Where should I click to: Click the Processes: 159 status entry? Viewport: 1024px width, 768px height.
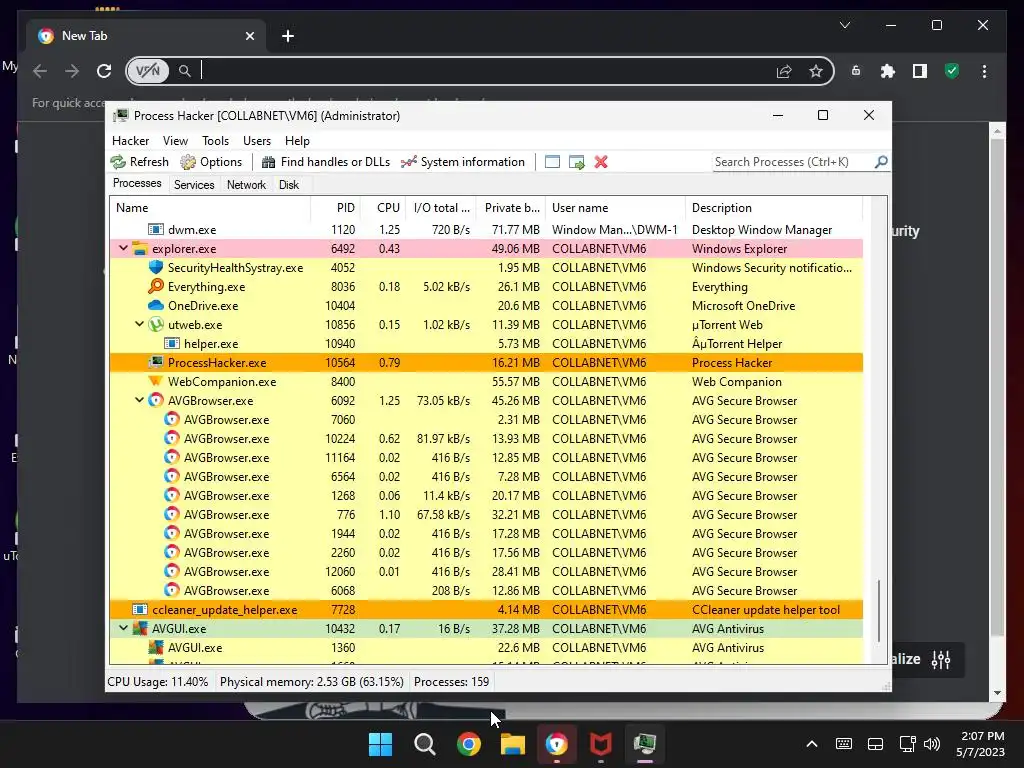click(451, 682)
